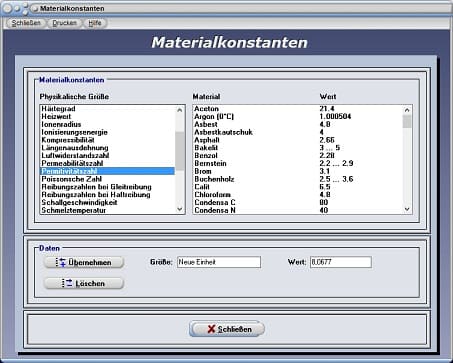This screenshot has width=453, height=363.
Task: Select the Condensa C material row
Action: click(297, 202)
